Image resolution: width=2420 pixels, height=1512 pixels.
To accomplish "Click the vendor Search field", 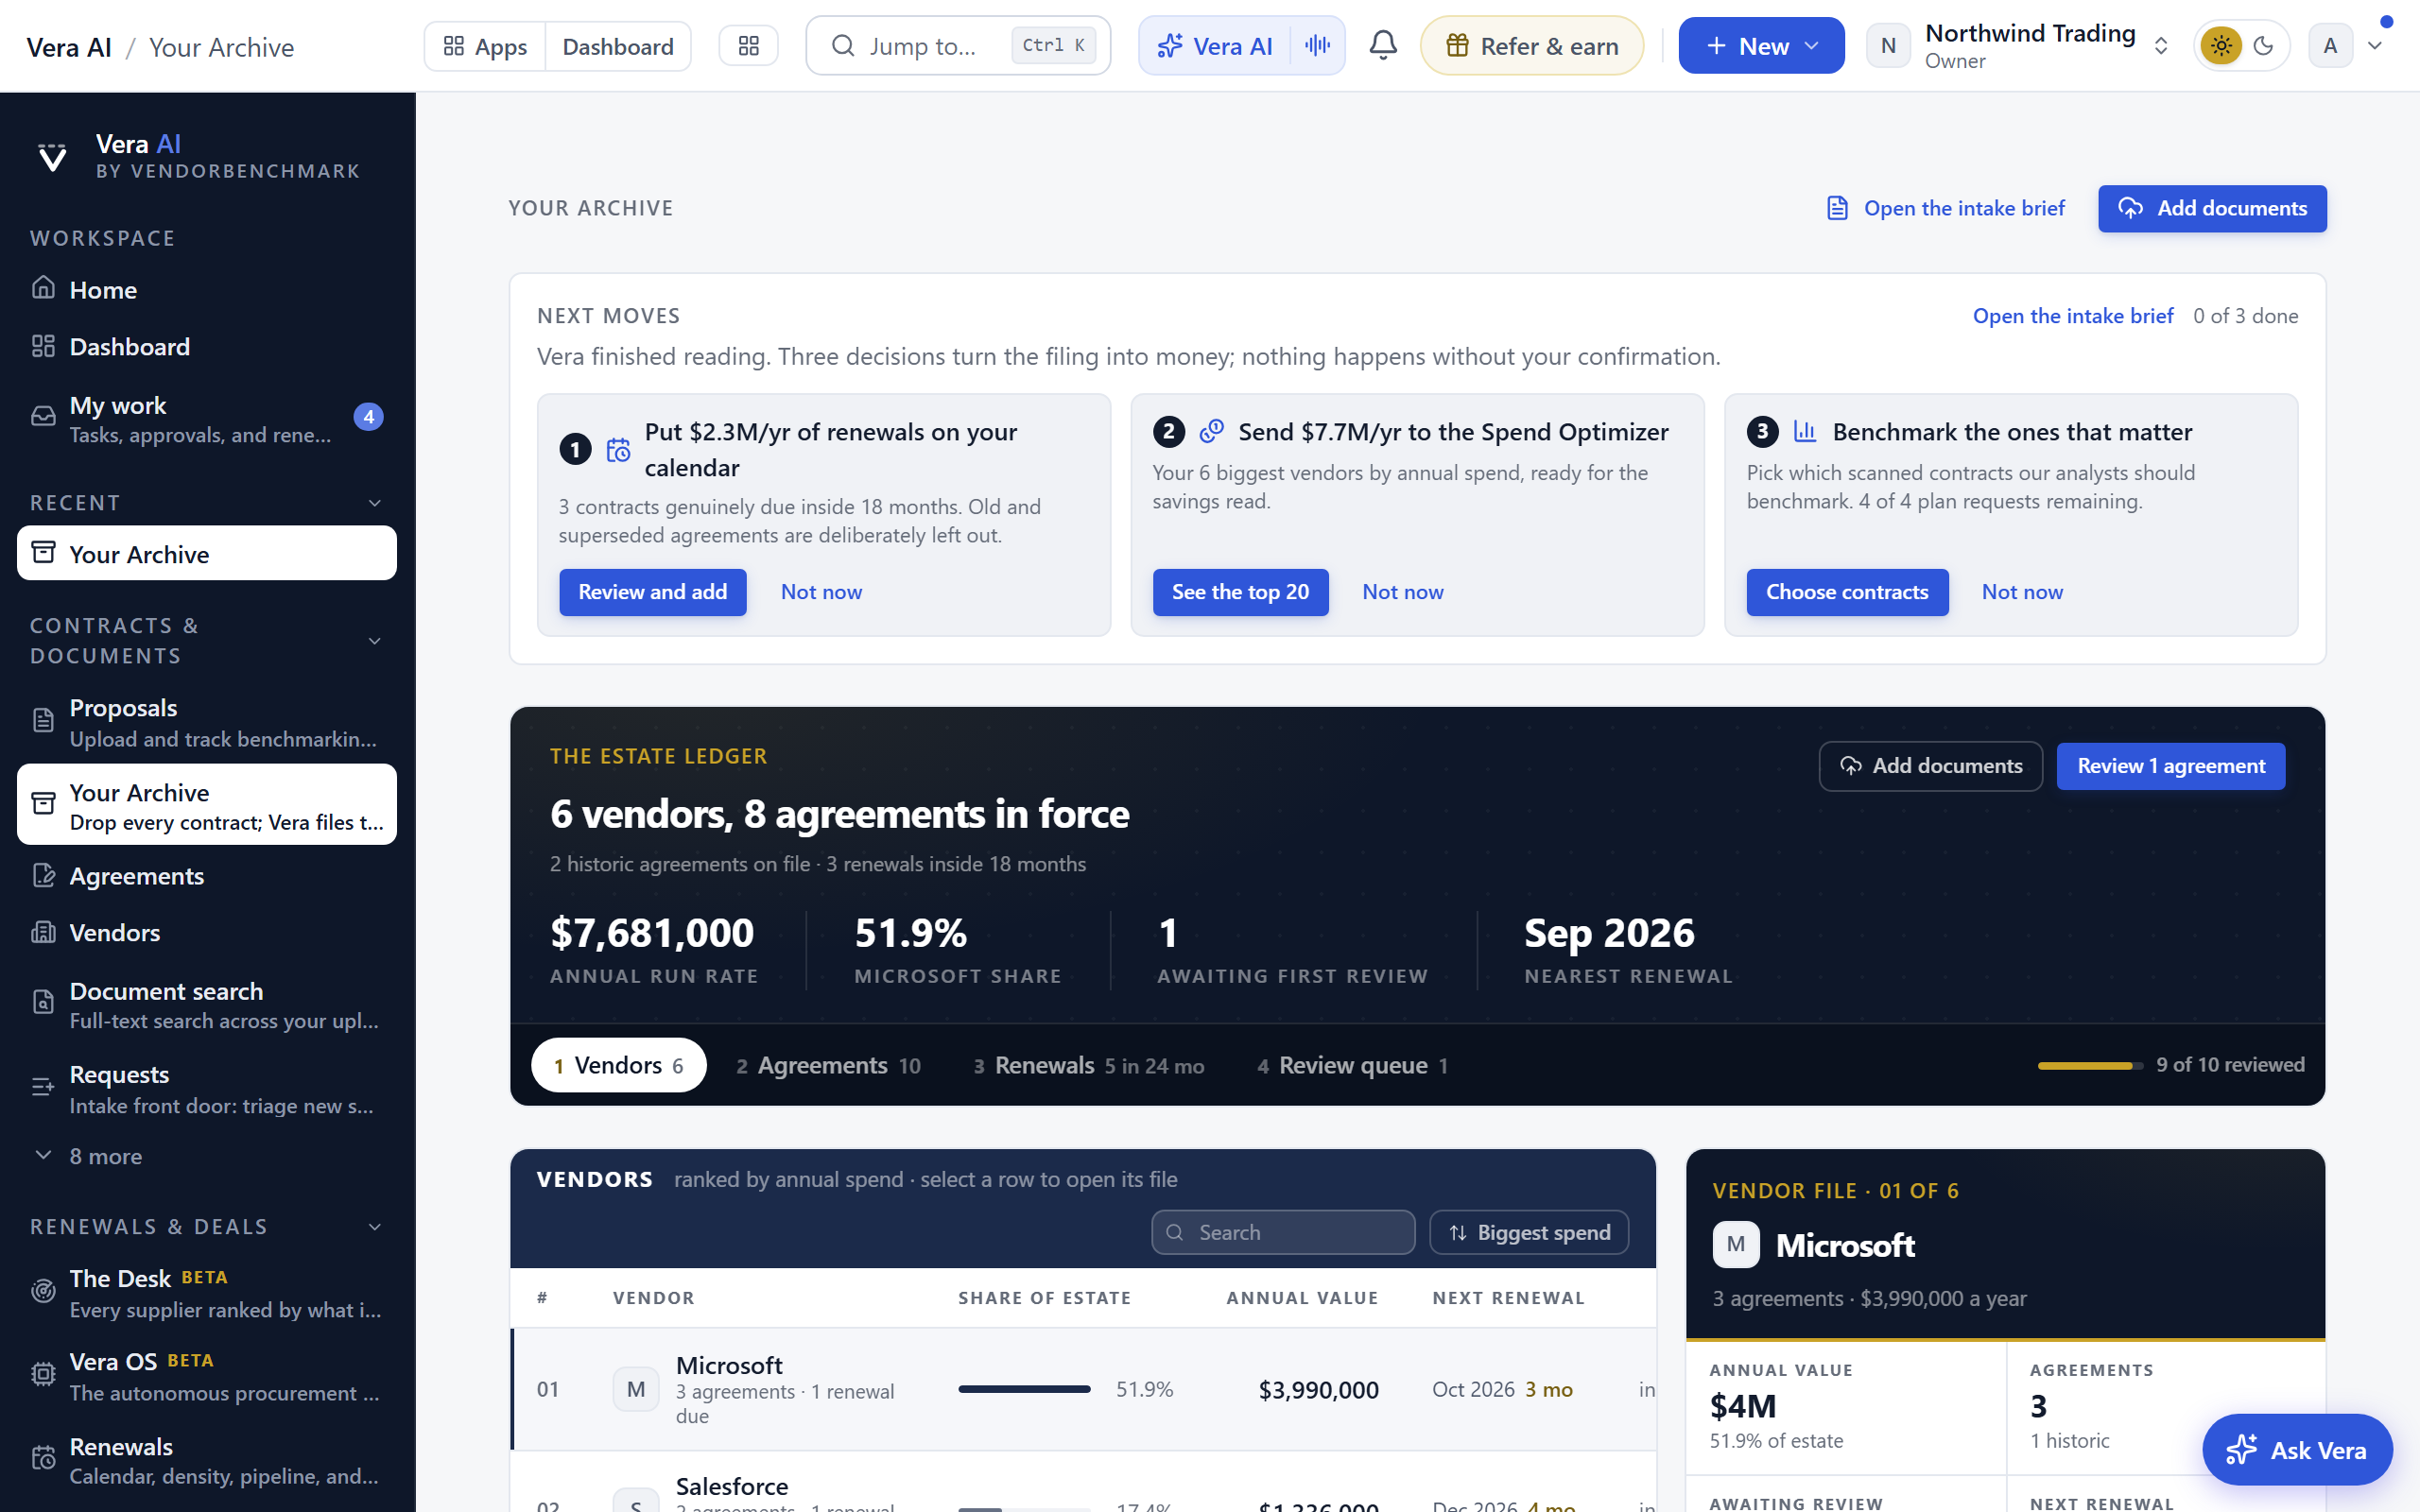I will pos(1283,1233).
